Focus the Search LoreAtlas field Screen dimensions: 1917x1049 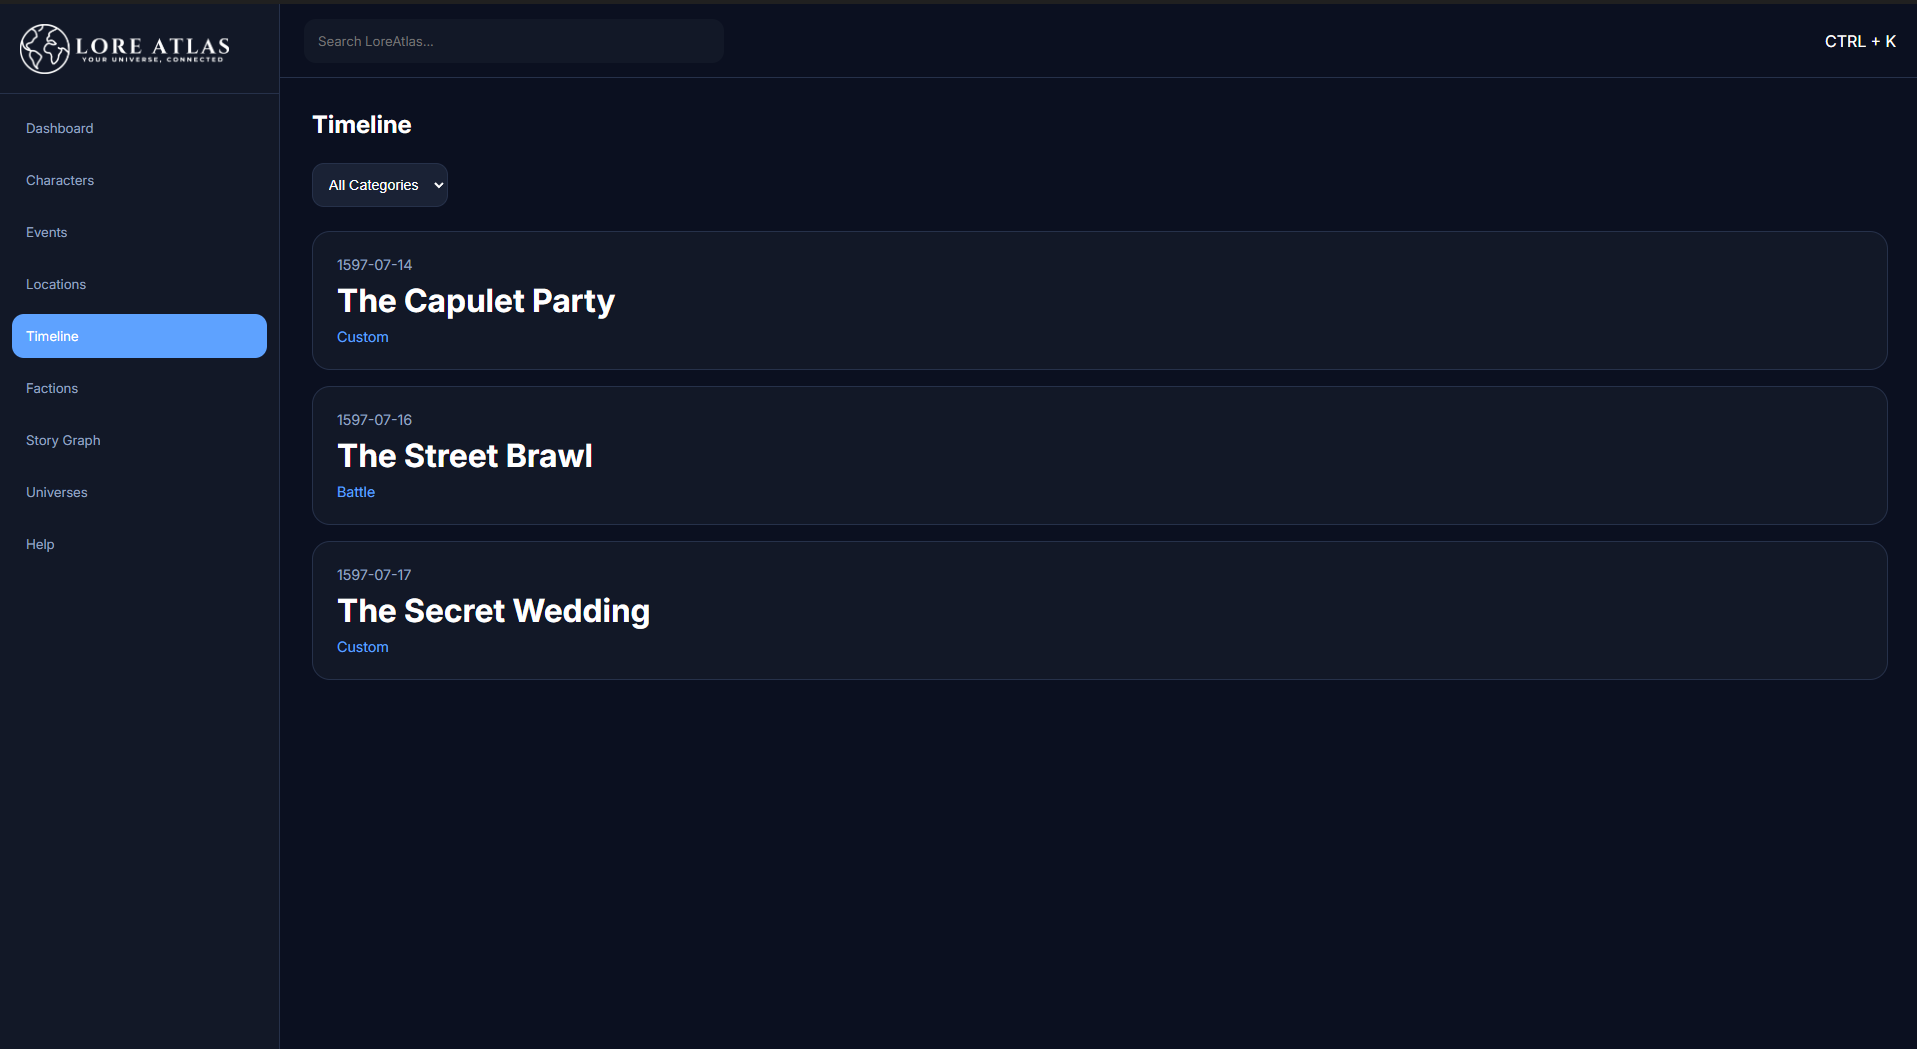pyautogui.click(x=514, y=41)
